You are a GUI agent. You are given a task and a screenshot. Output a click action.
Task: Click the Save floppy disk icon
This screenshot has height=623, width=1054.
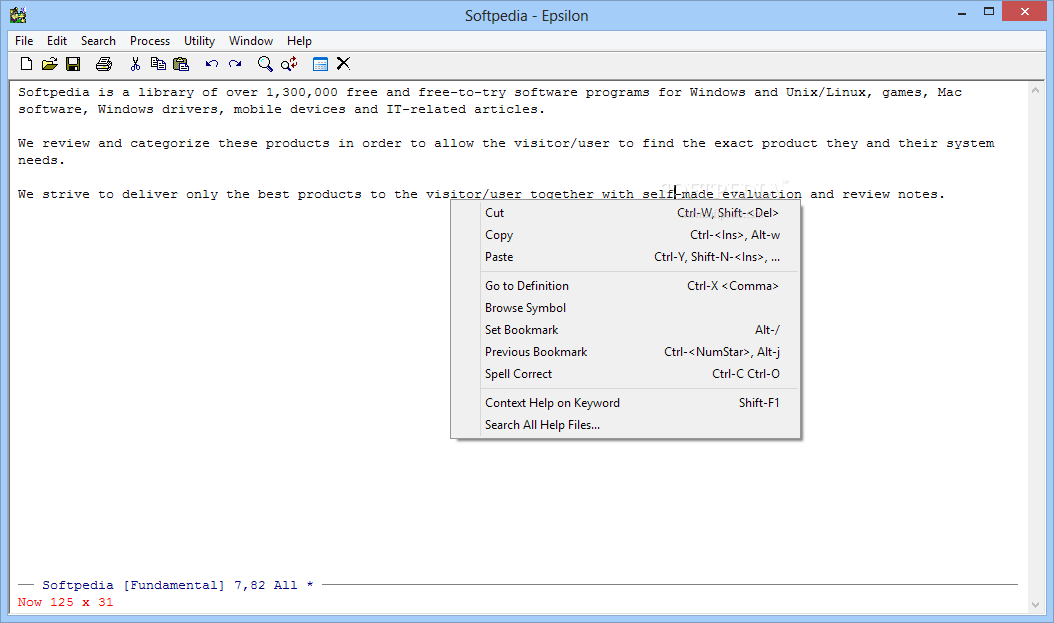73,64
